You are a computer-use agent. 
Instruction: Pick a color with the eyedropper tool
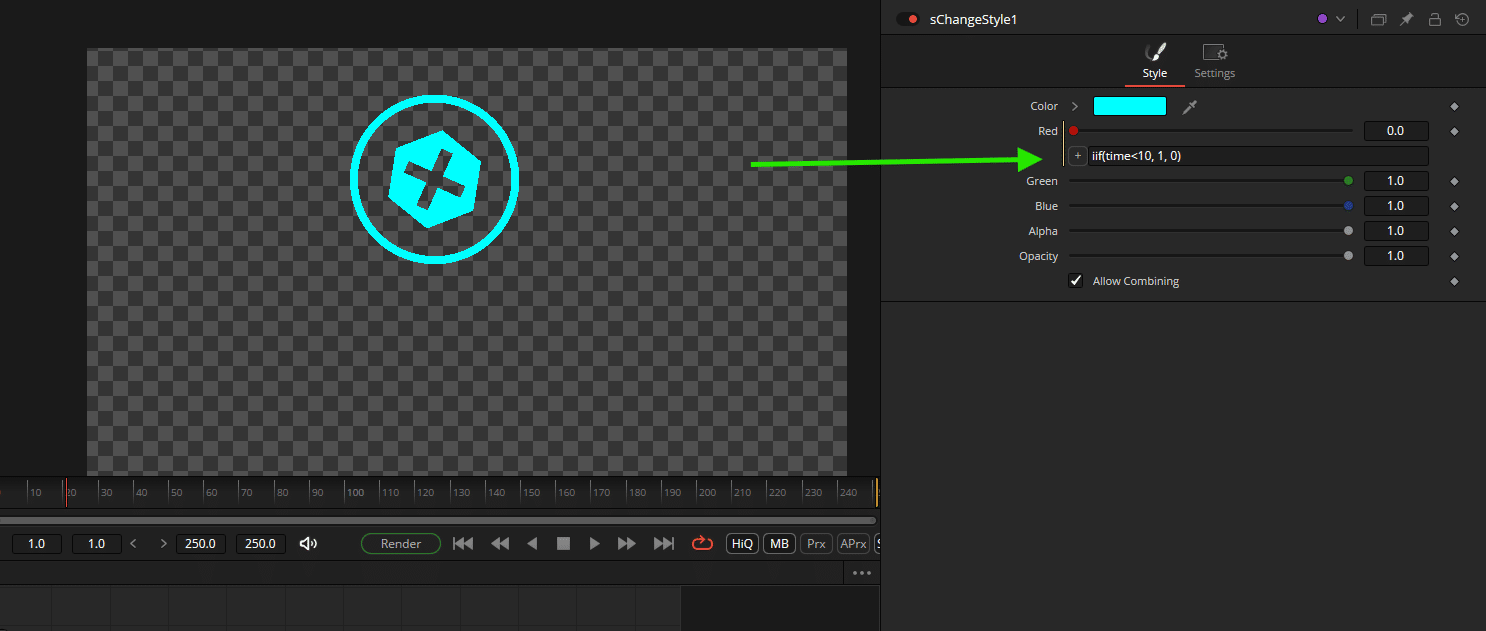1189,106
